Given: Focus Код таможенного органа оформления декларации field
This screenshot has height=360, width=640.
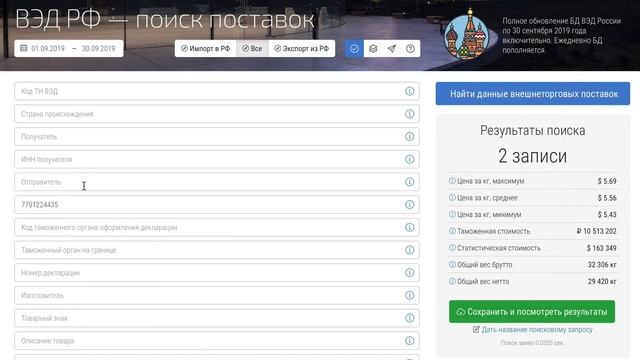Looking at the screenshot, I should pyautogui.click(x=217, y=227).
